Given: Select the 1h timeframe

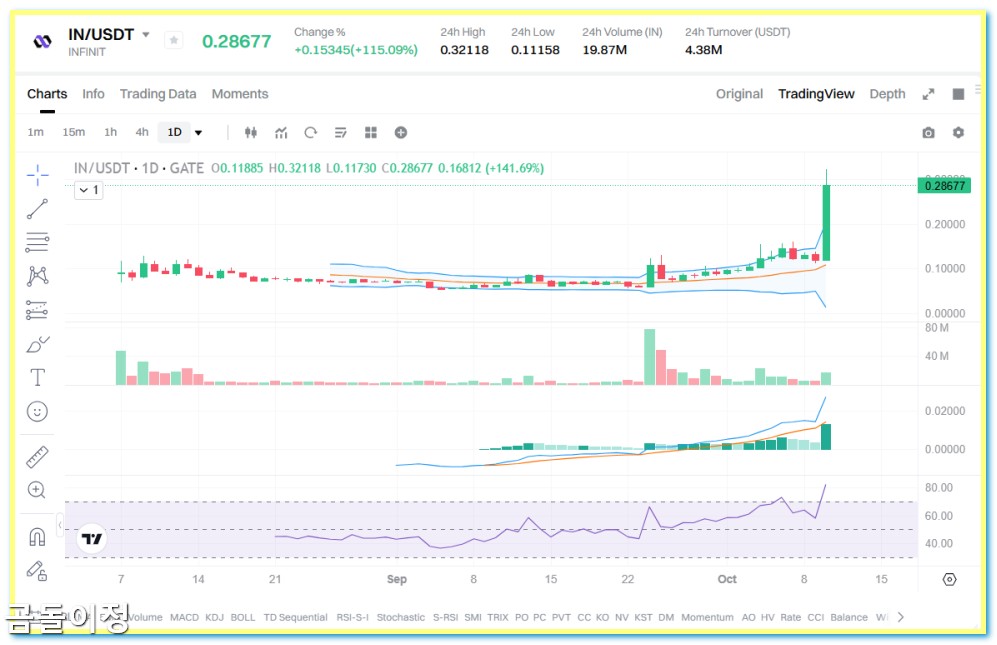Looking at the screenshot, I should (110, 132).
